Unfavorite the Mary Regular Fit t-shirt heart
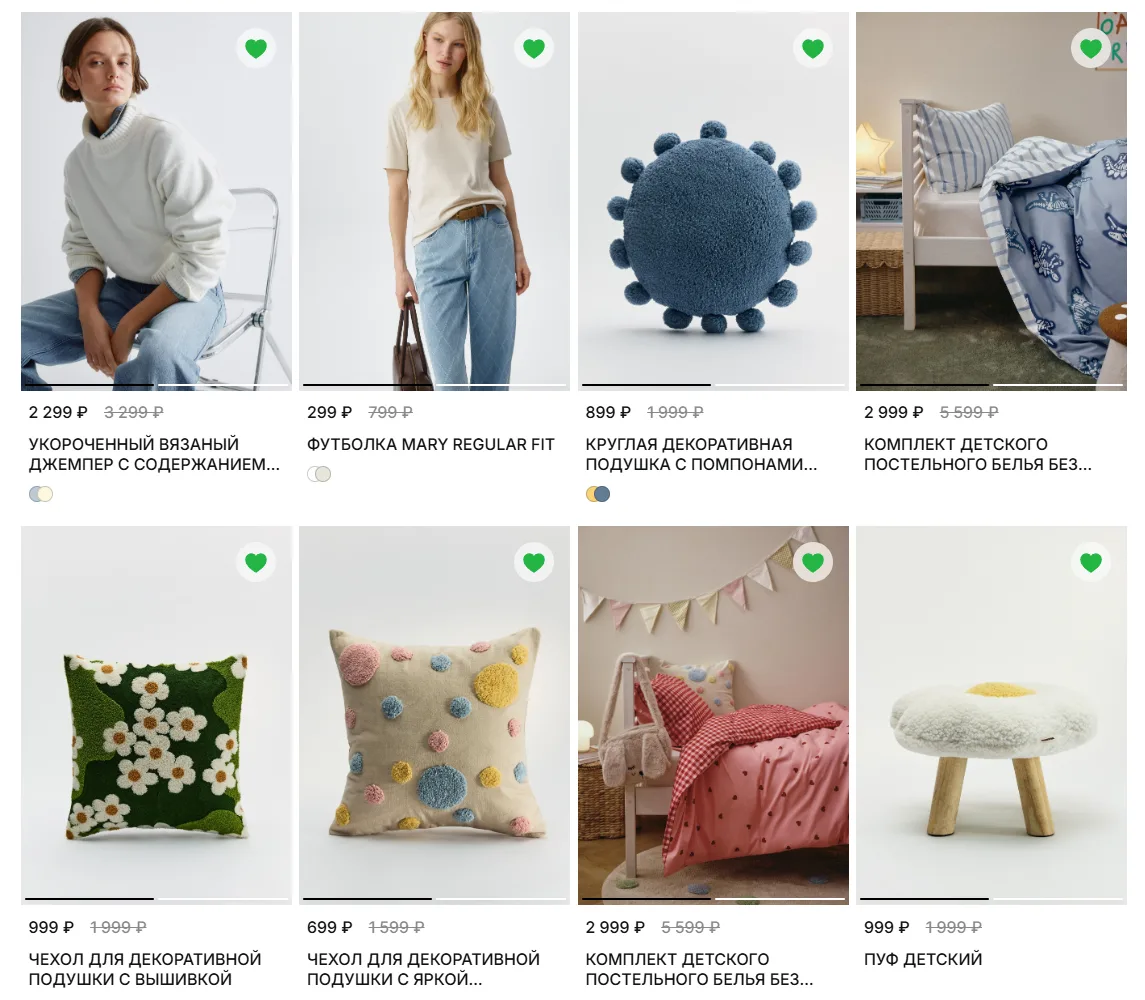Viewport: 1145px width, 1000px height. [x=534, y=48]
